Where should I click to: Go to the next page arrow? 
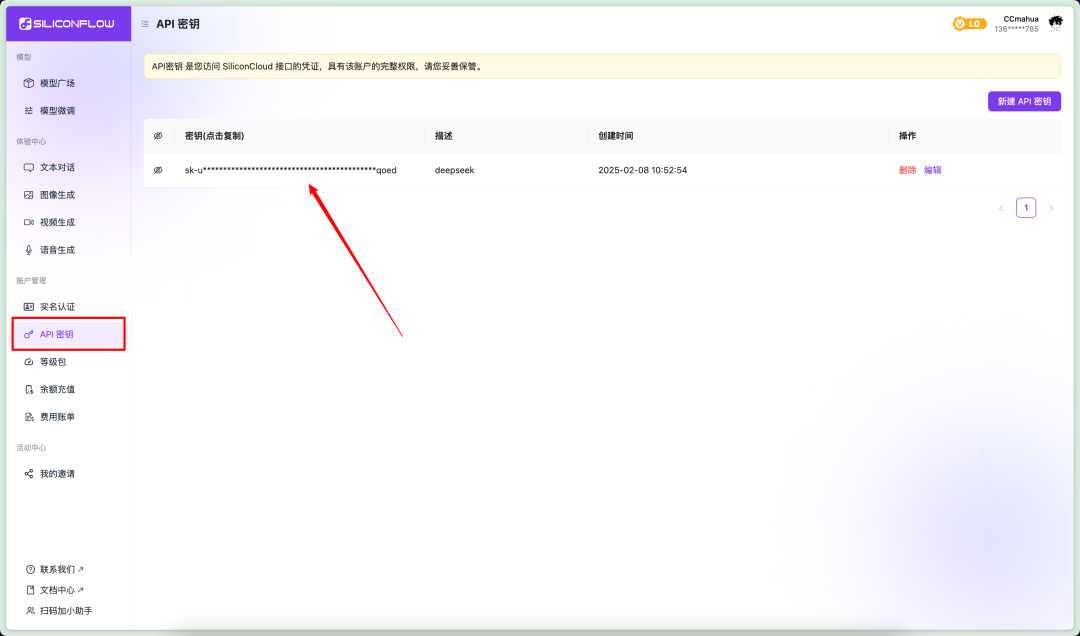click(1051, 208)
